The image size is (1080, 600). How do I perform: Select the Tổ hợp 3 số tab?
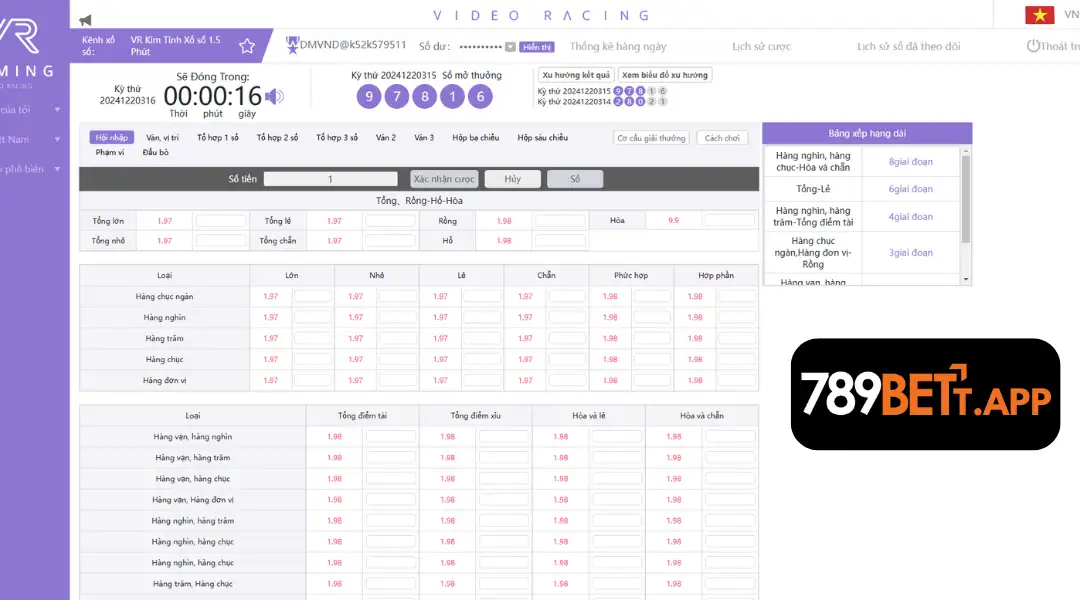tap(337, 138)
